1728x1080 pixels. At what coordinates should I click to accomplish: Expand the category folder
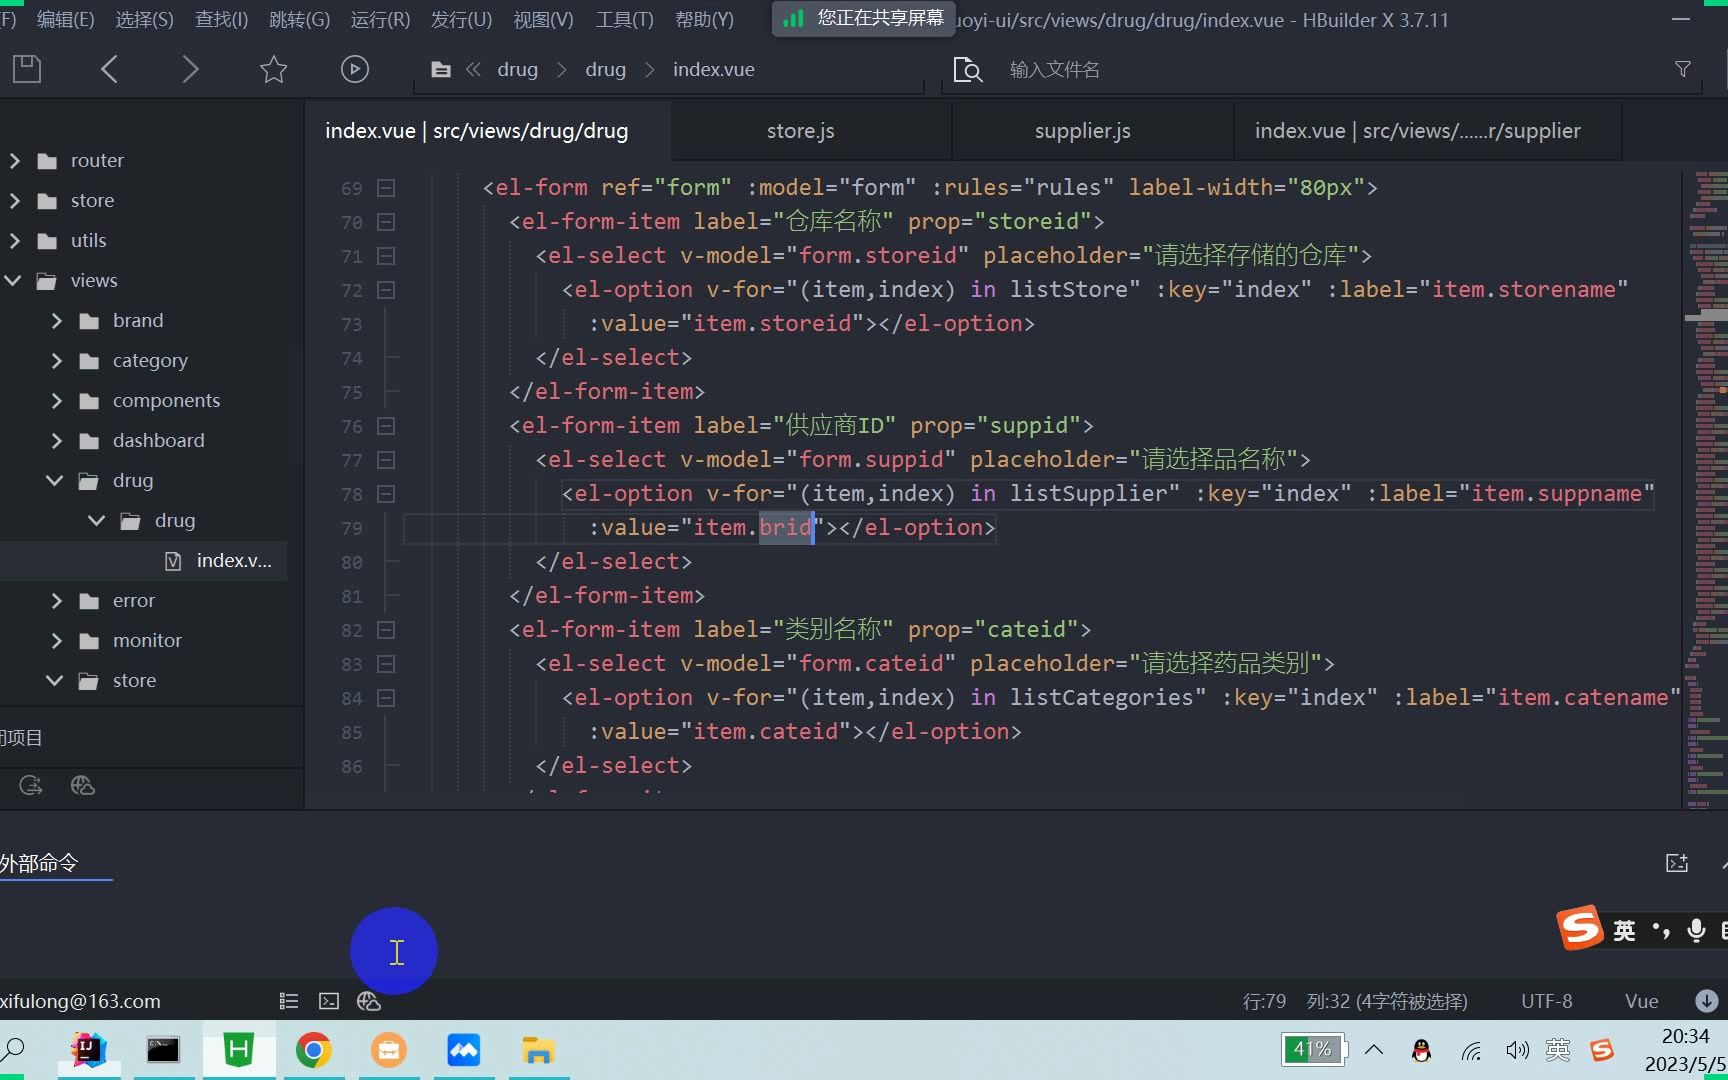(57, 360)
